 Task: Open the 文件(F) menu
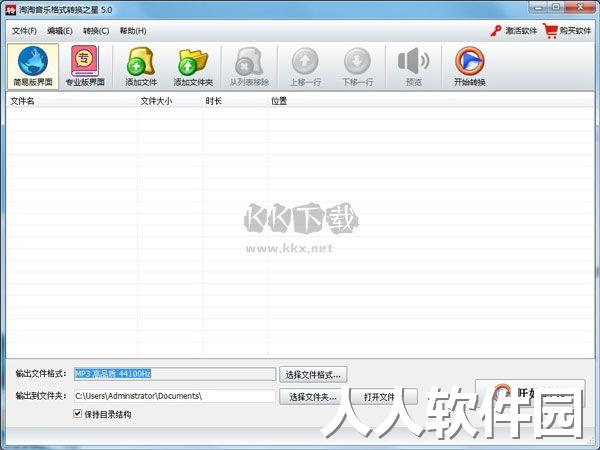[24, 31]
